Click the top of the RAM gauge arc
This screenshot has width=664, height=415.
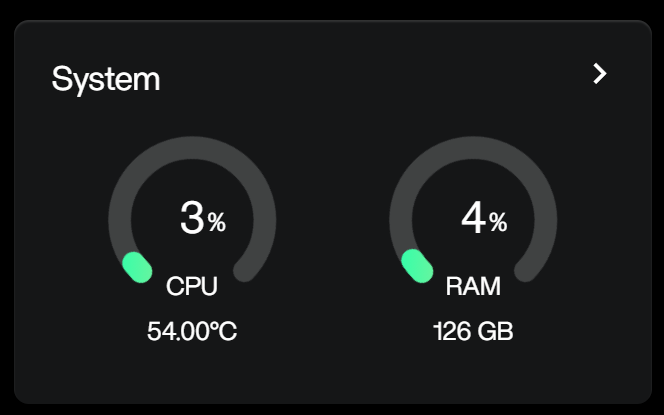[473, 145]
